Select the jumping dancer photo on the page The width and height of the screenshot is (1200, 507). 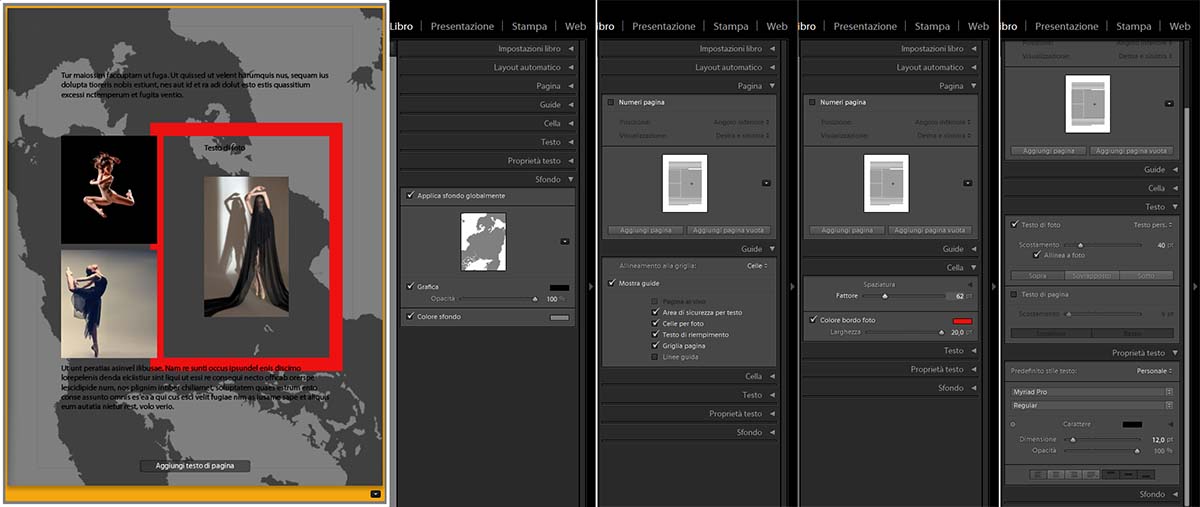(x=109, y=190)
